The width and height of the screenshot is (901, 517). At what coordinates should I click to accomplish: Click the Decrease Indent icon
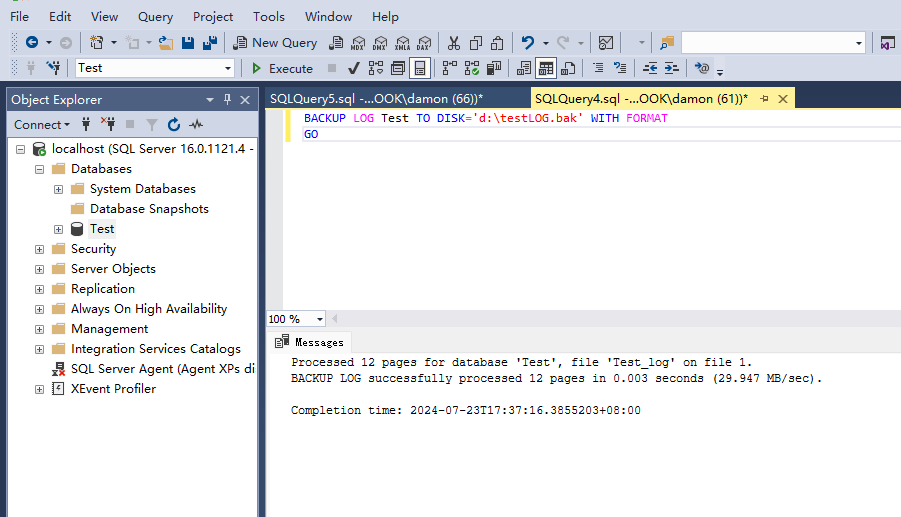(650, 68)
